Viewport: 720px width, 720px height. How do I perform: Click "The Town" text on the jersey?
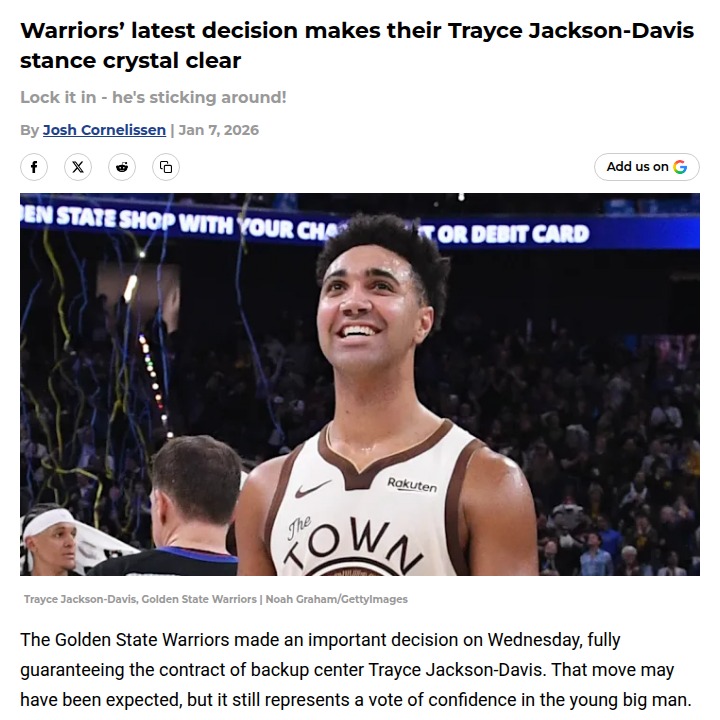[351, 543]
